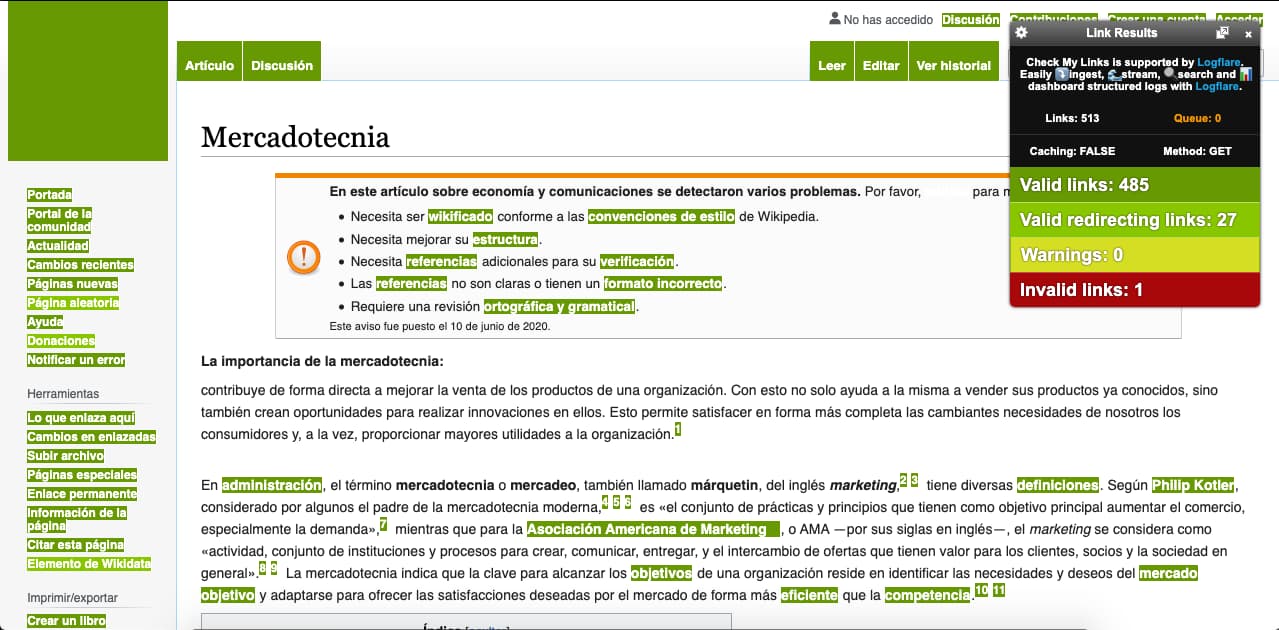Go to Portada via the sidebar link
This screenshot has height=630, width=1279.
coord(49,194)
